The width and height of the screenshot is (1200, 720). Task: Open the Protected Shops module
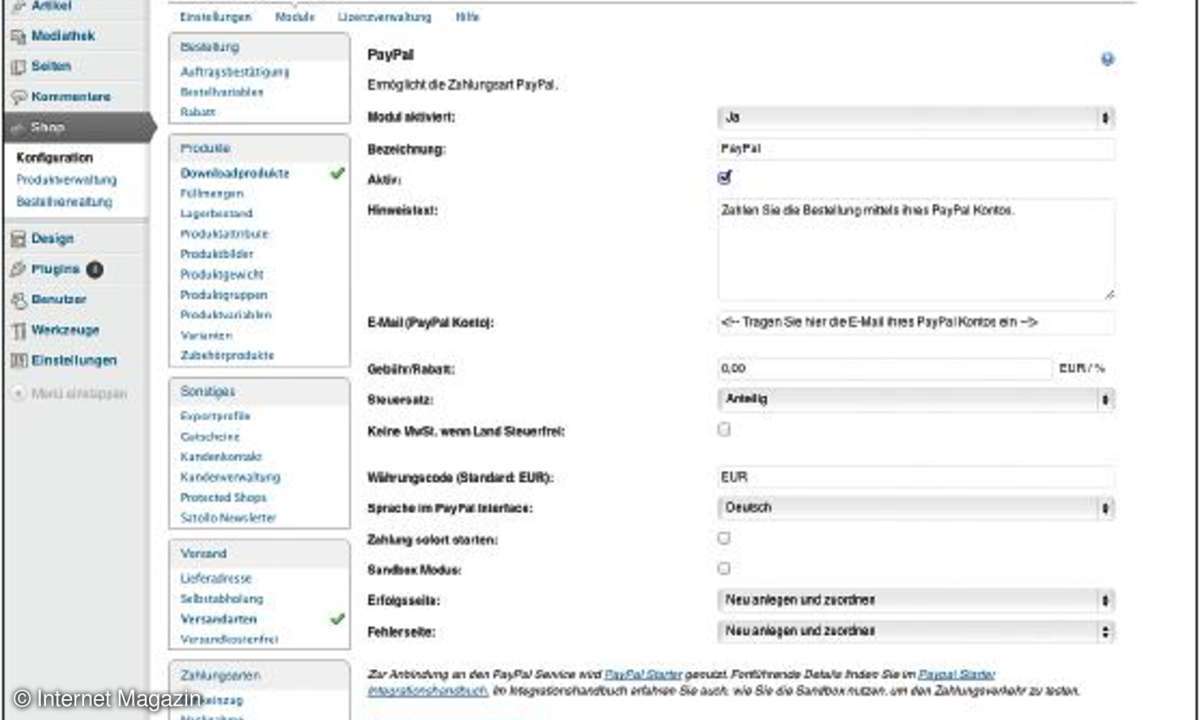click(x=224, y=497)
